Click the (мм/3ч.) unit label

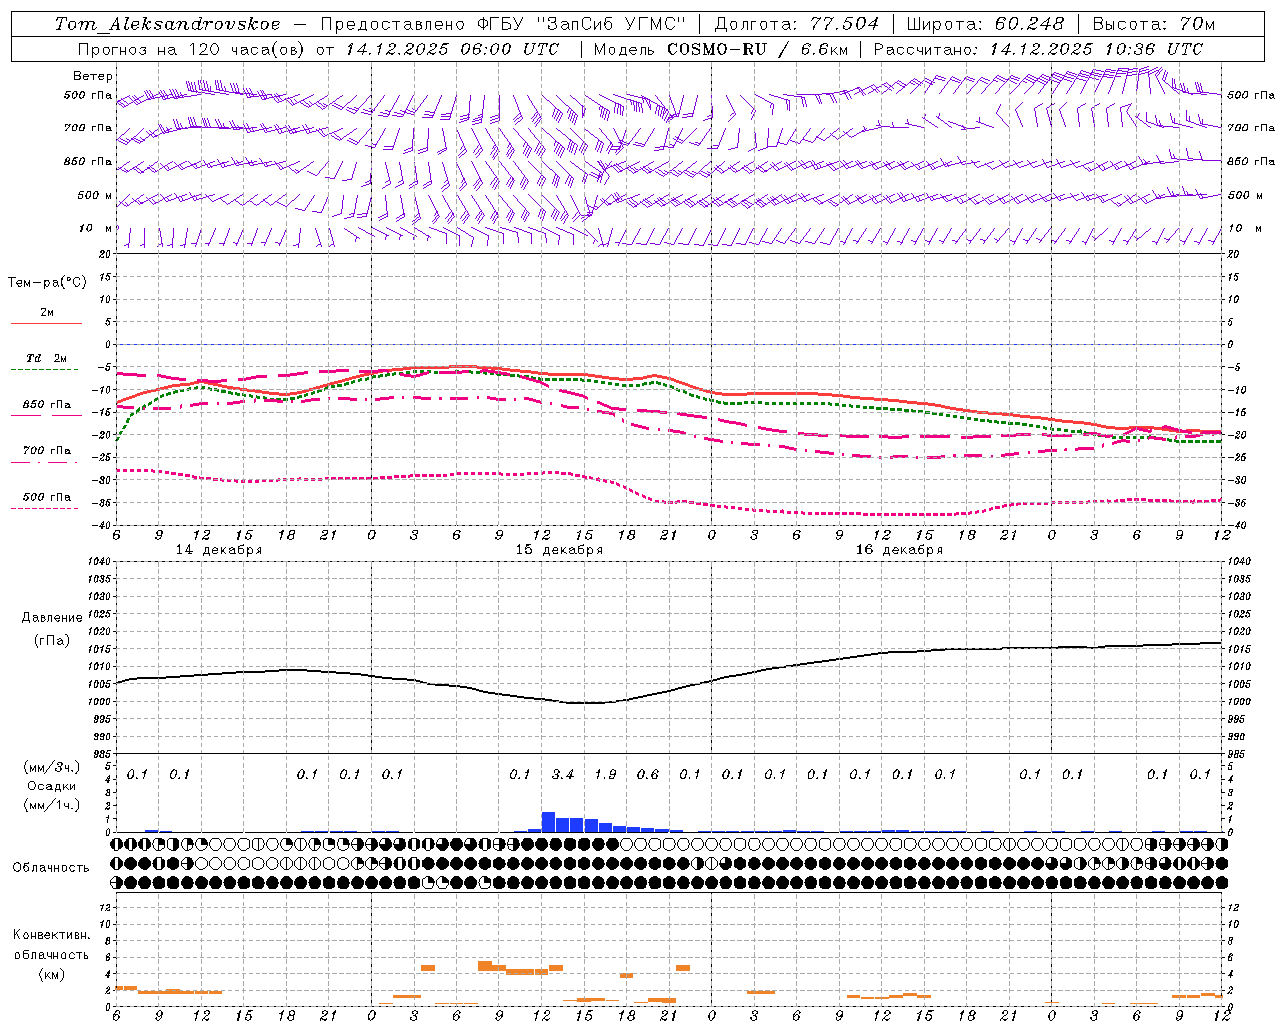click(52, 767)
